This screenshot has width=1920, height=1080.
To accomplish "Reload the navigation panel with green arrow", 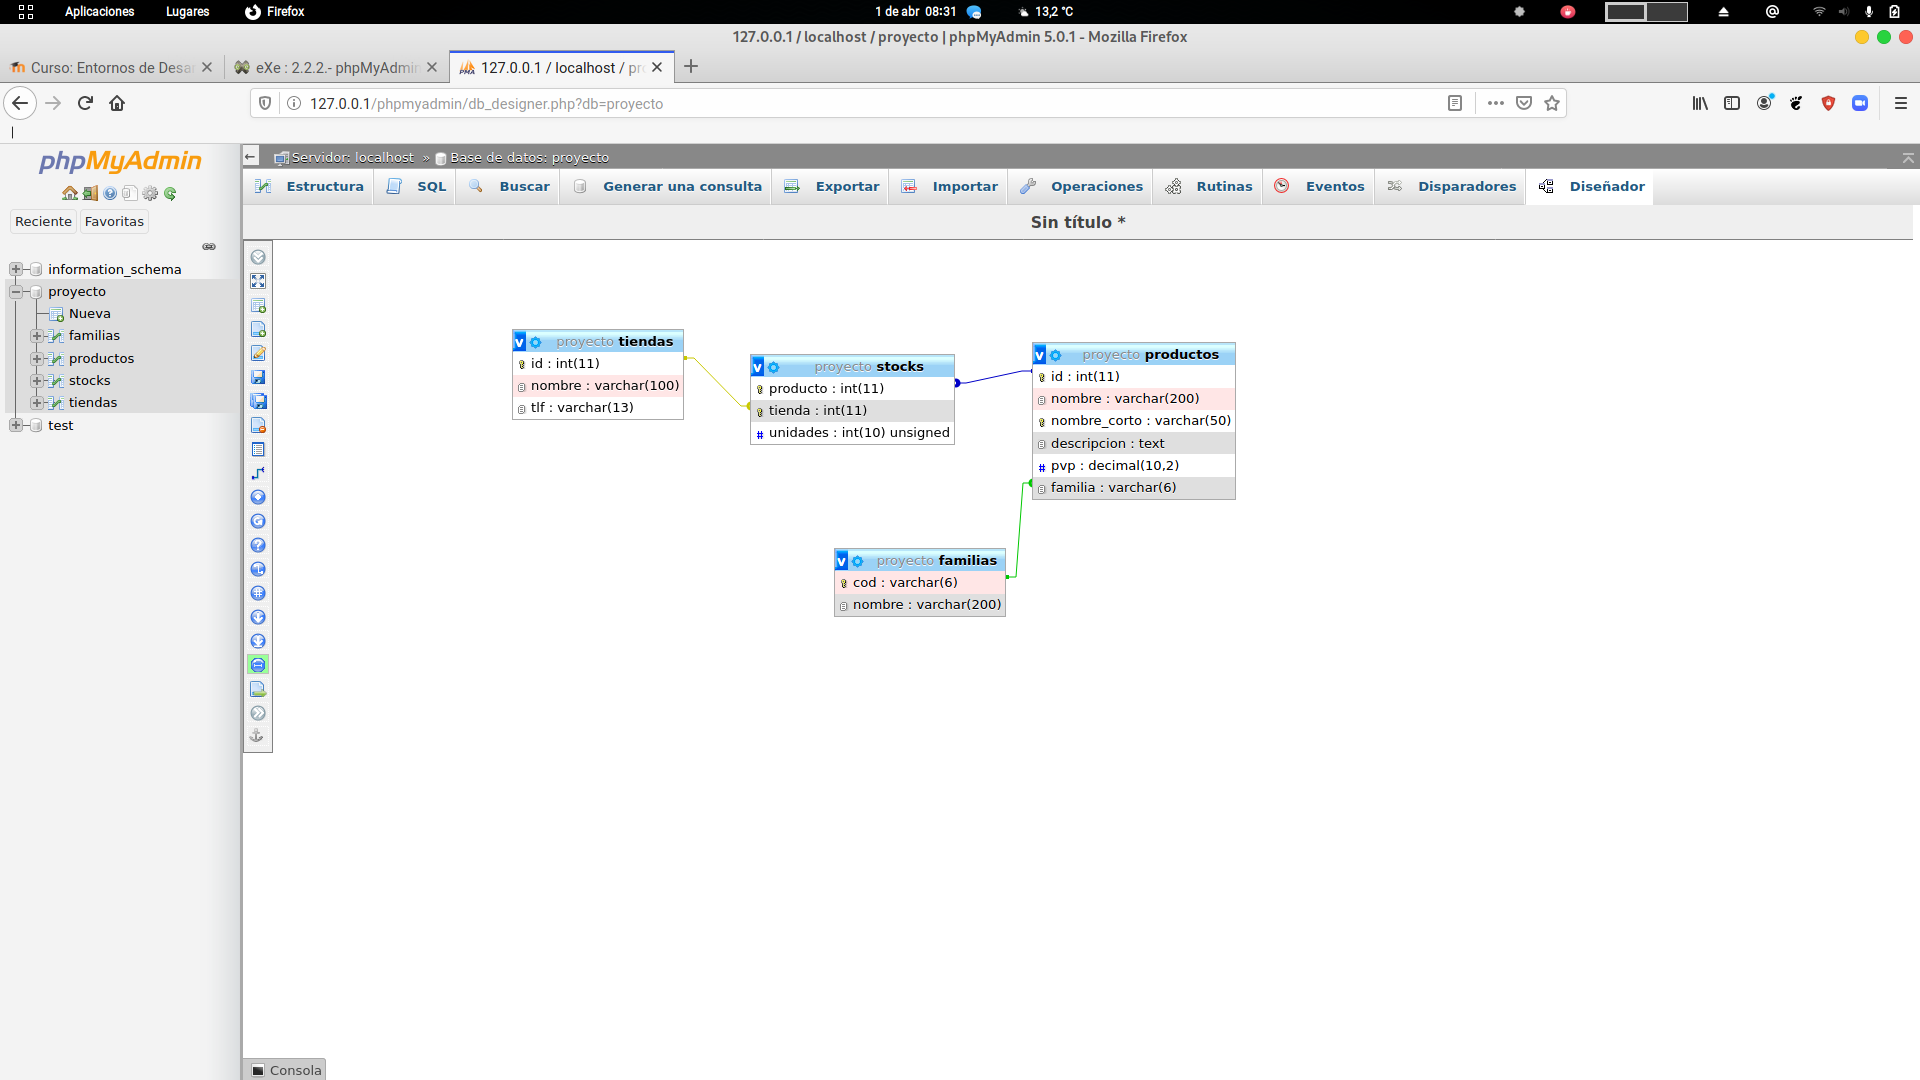I will [170, 193].
